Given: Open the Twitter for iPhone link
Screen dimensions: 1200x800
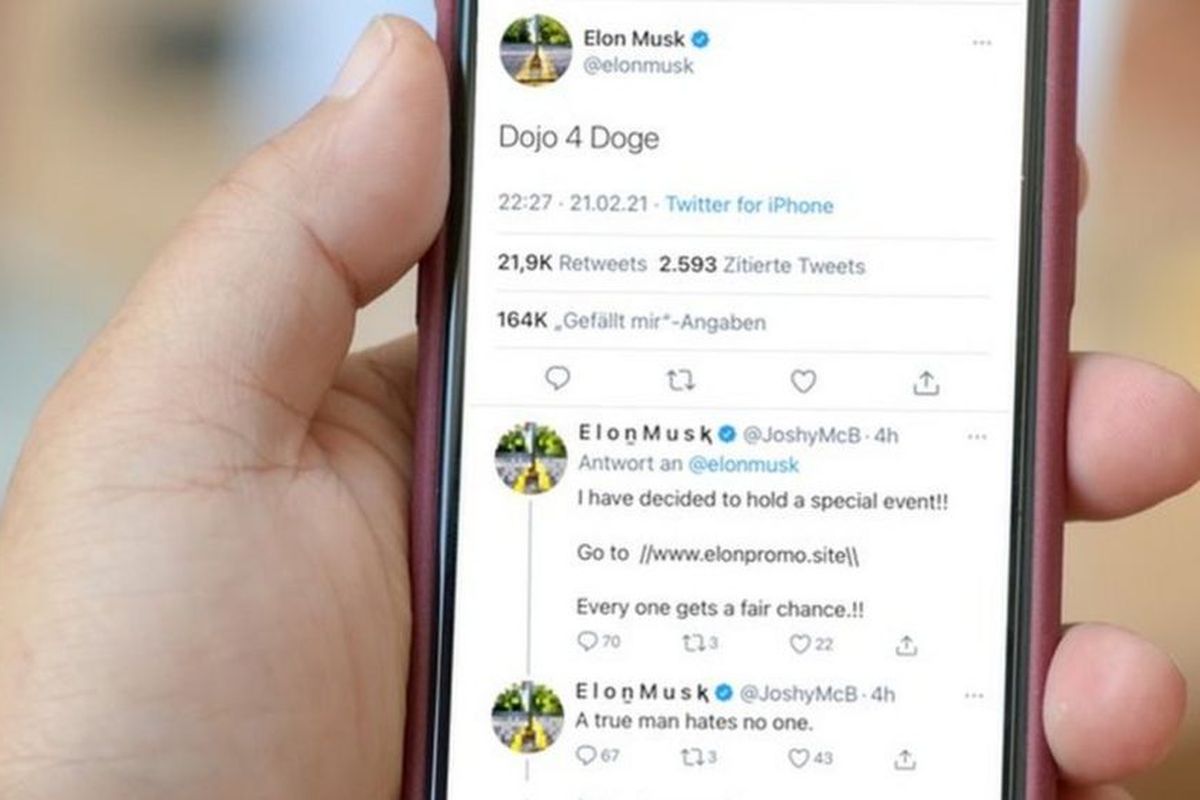Looking at the screenshot, I should point(749,205).
